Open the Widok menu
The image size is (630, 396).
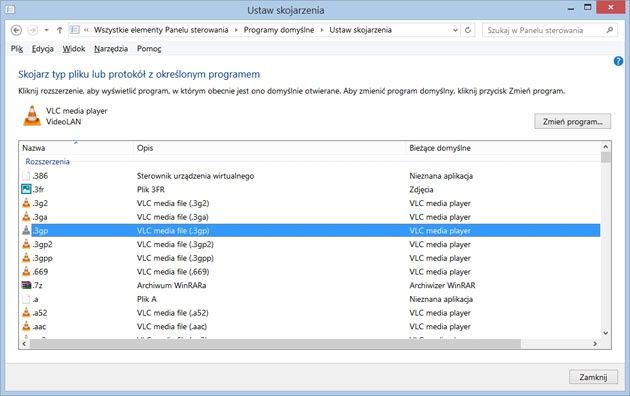pyautogui.click(x=74, y=49)
